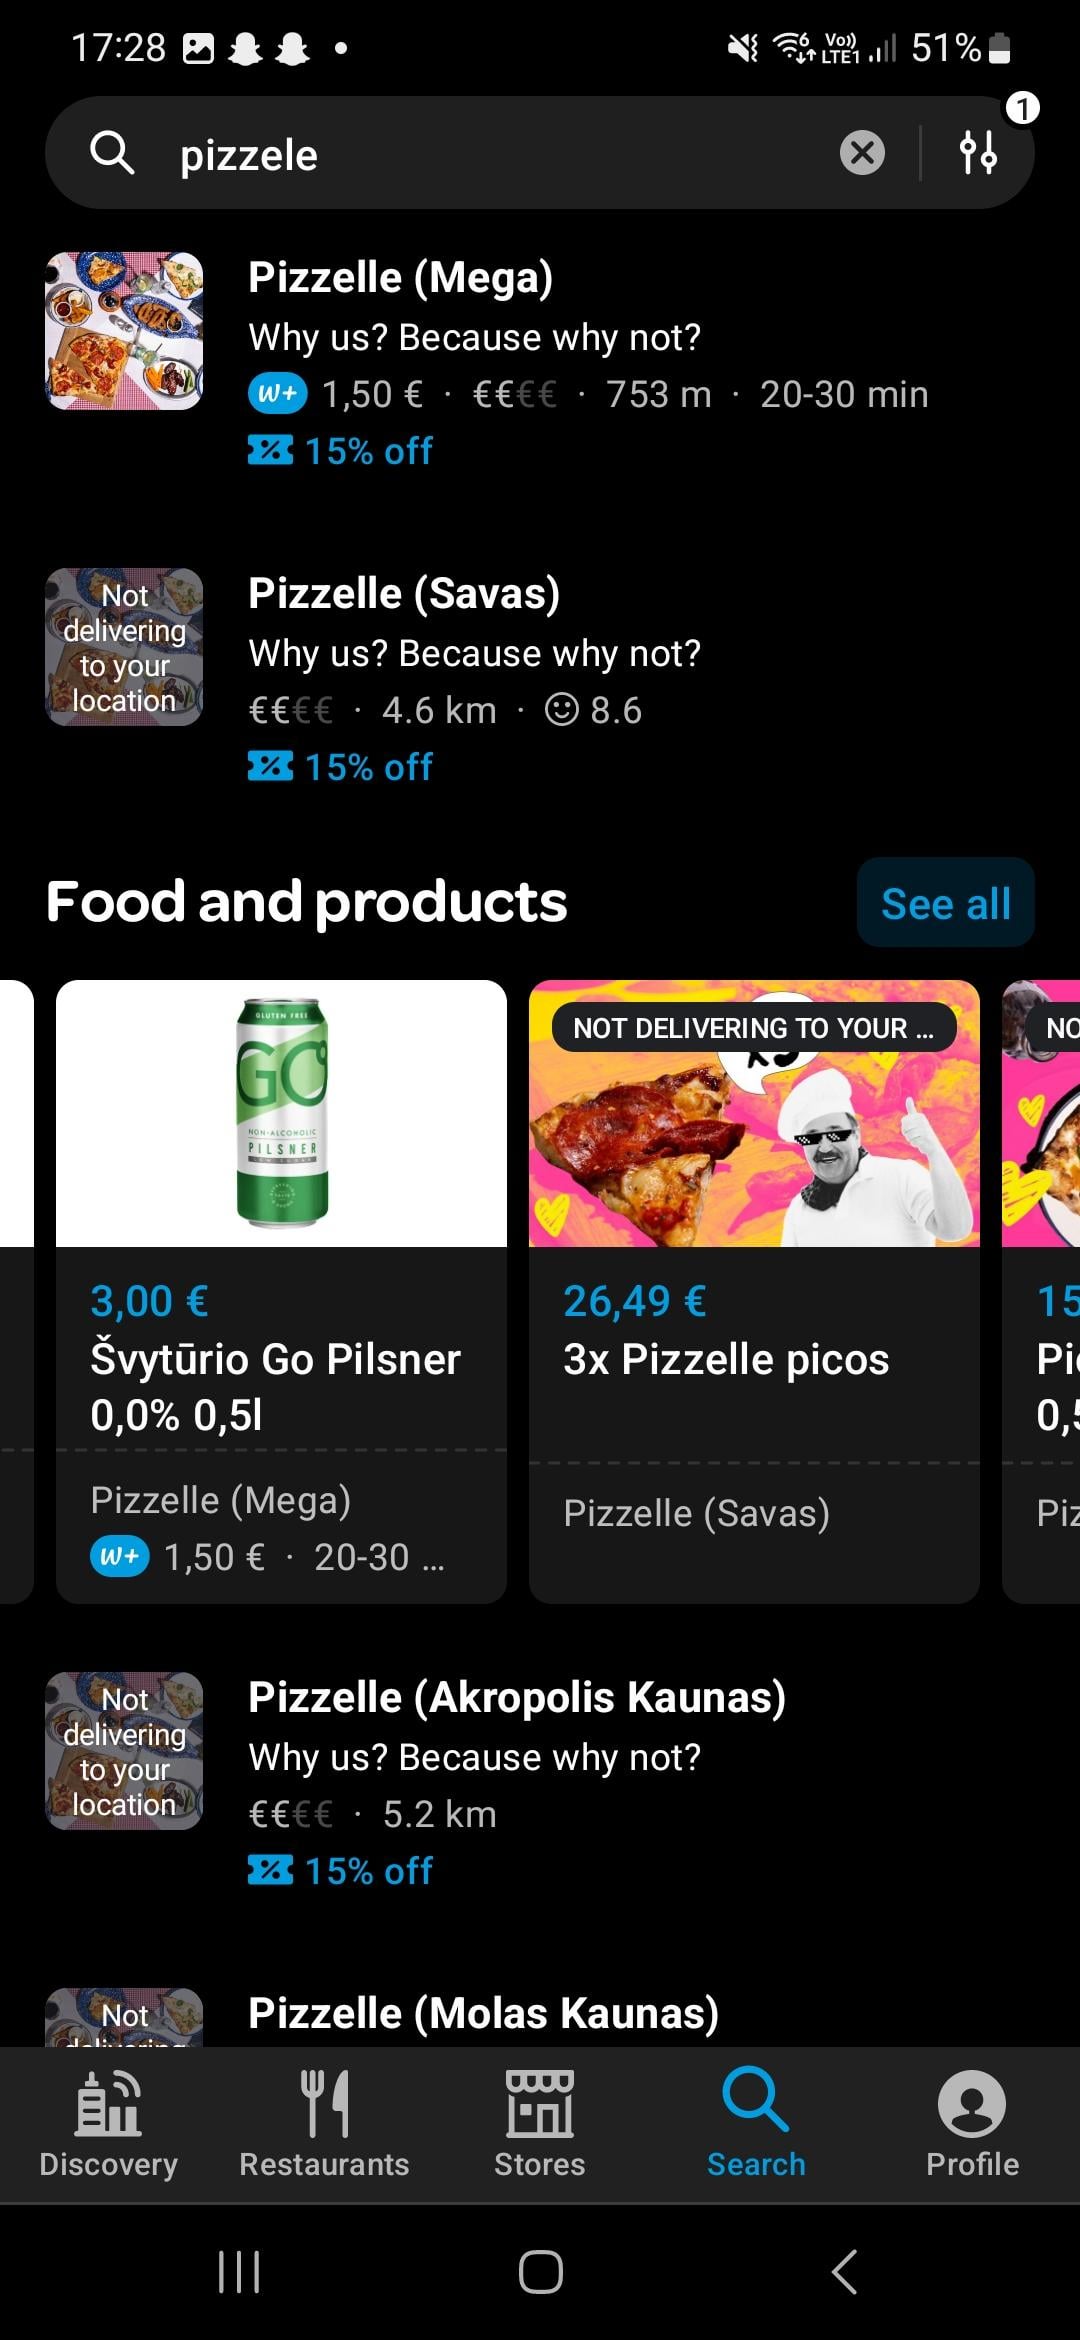See all food and products

tap(946, 902)
